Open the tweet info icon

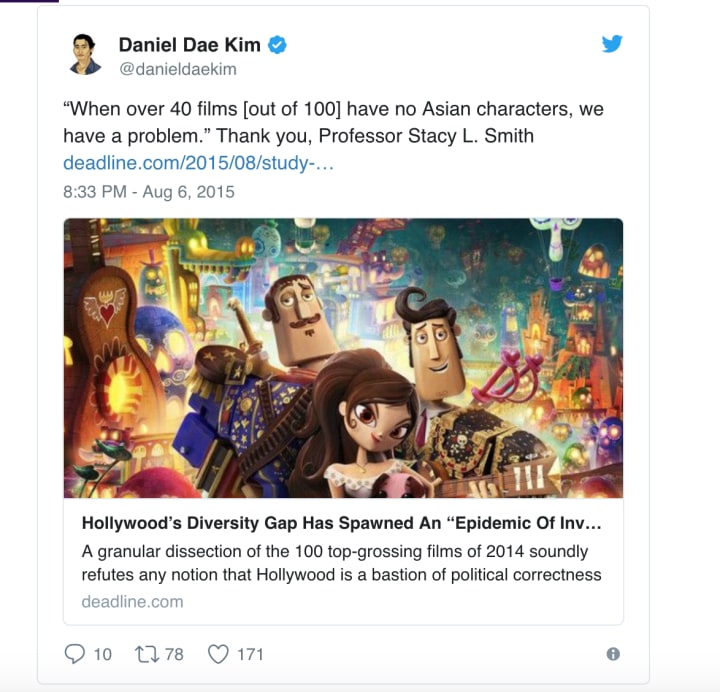click(613, 654)
